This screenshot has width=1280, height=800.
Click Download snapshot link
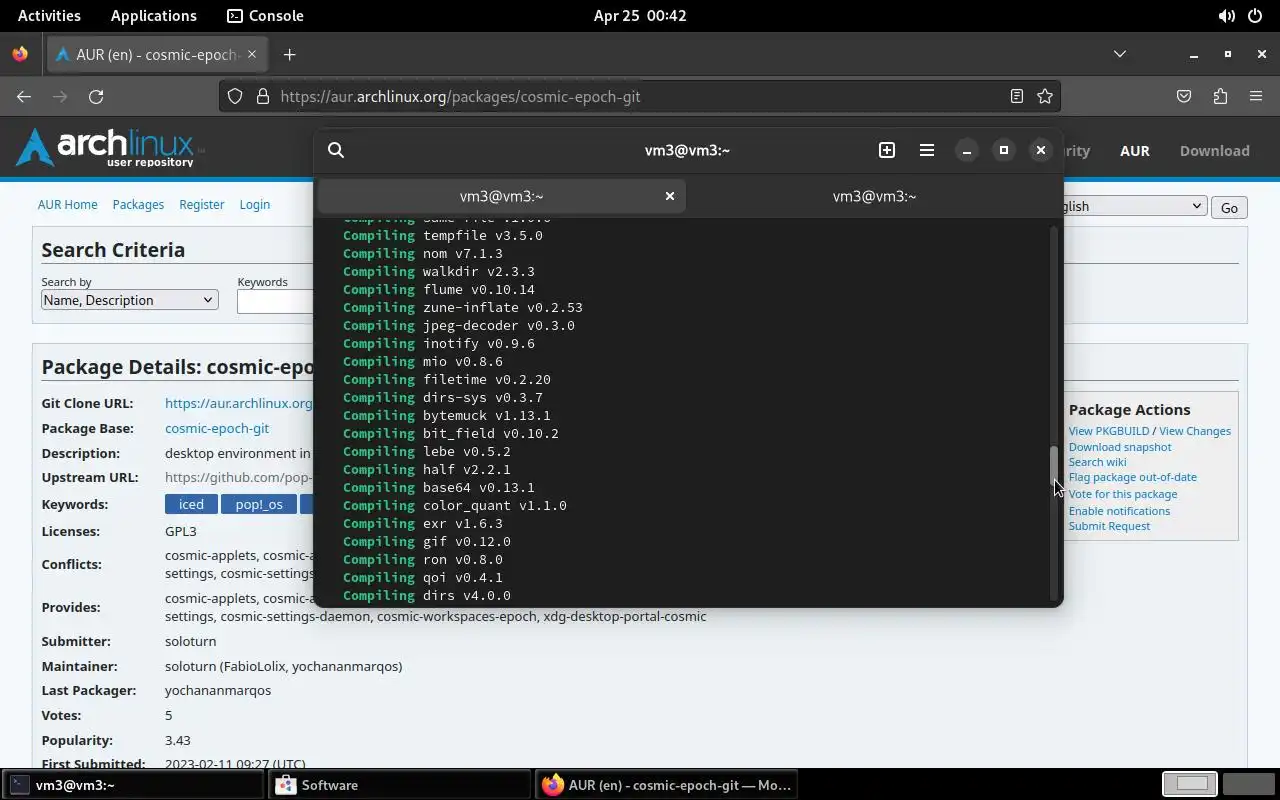[x=1120, y=447]
